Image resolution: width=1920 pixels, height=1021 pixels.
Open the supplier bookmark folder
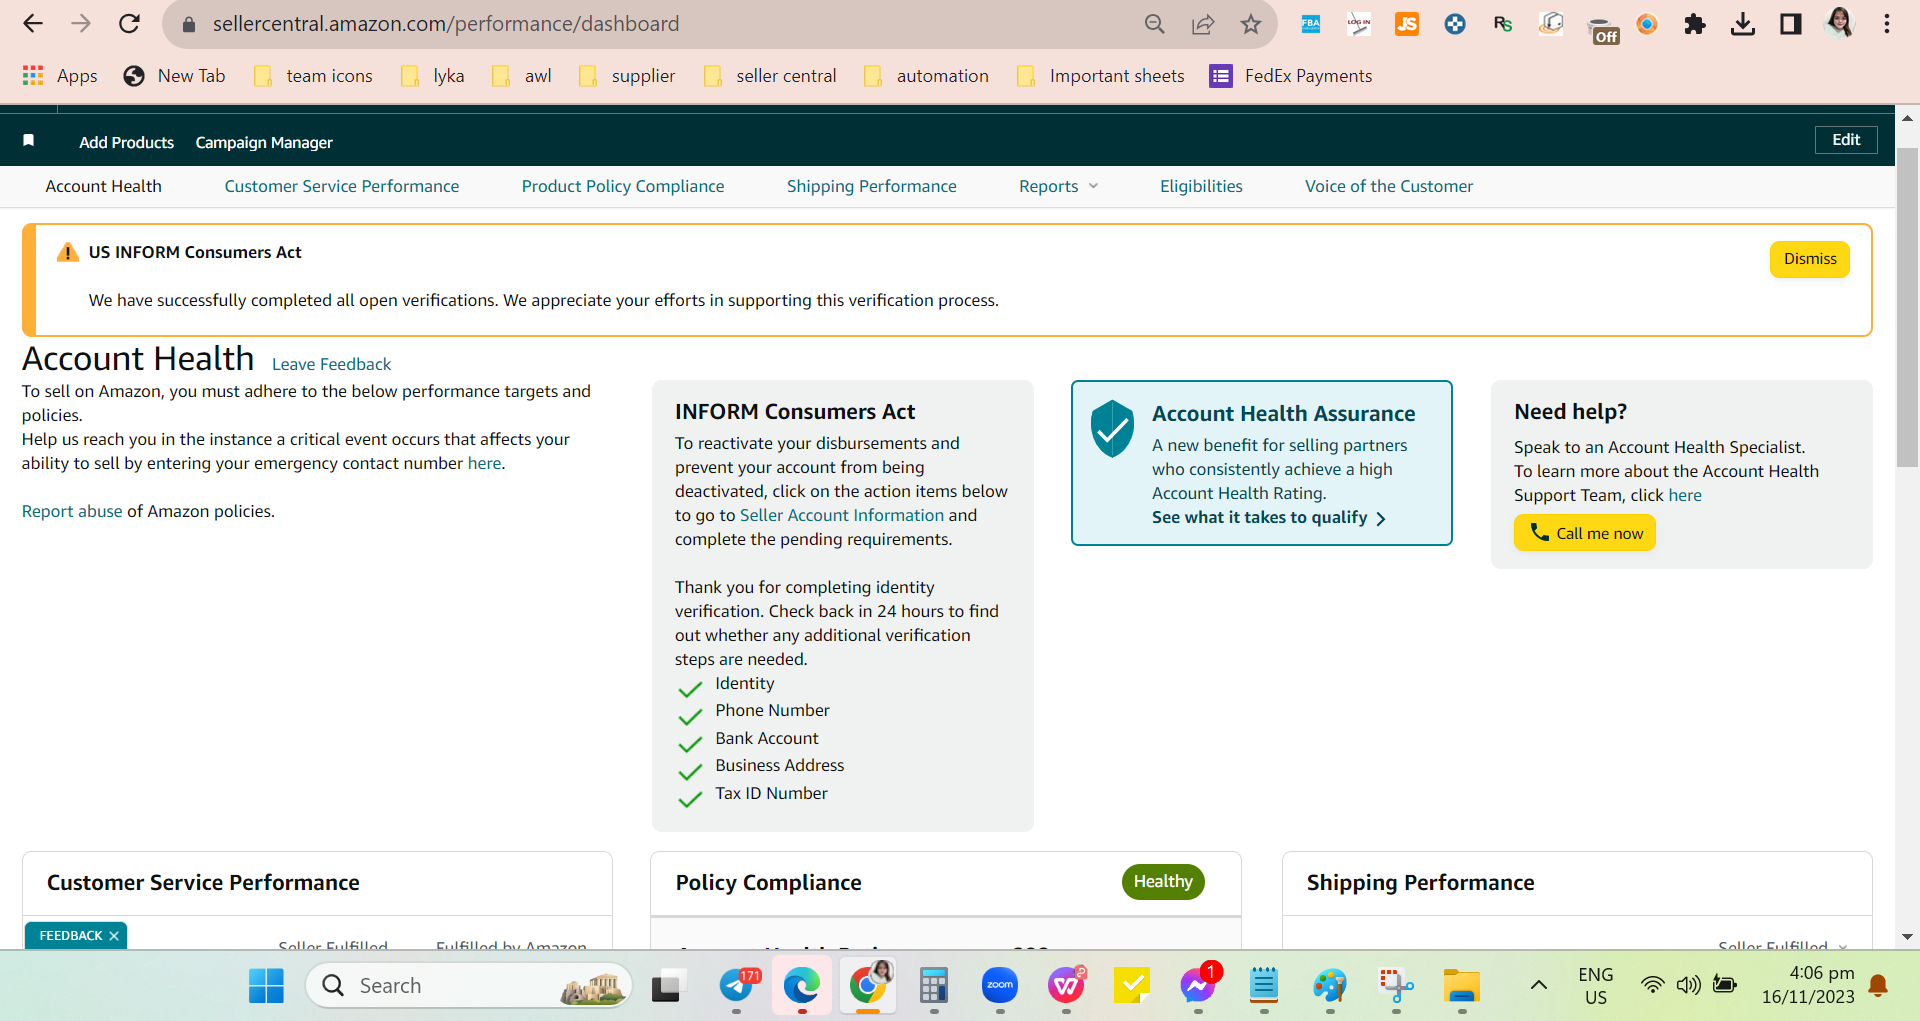[x=627, y=76]
